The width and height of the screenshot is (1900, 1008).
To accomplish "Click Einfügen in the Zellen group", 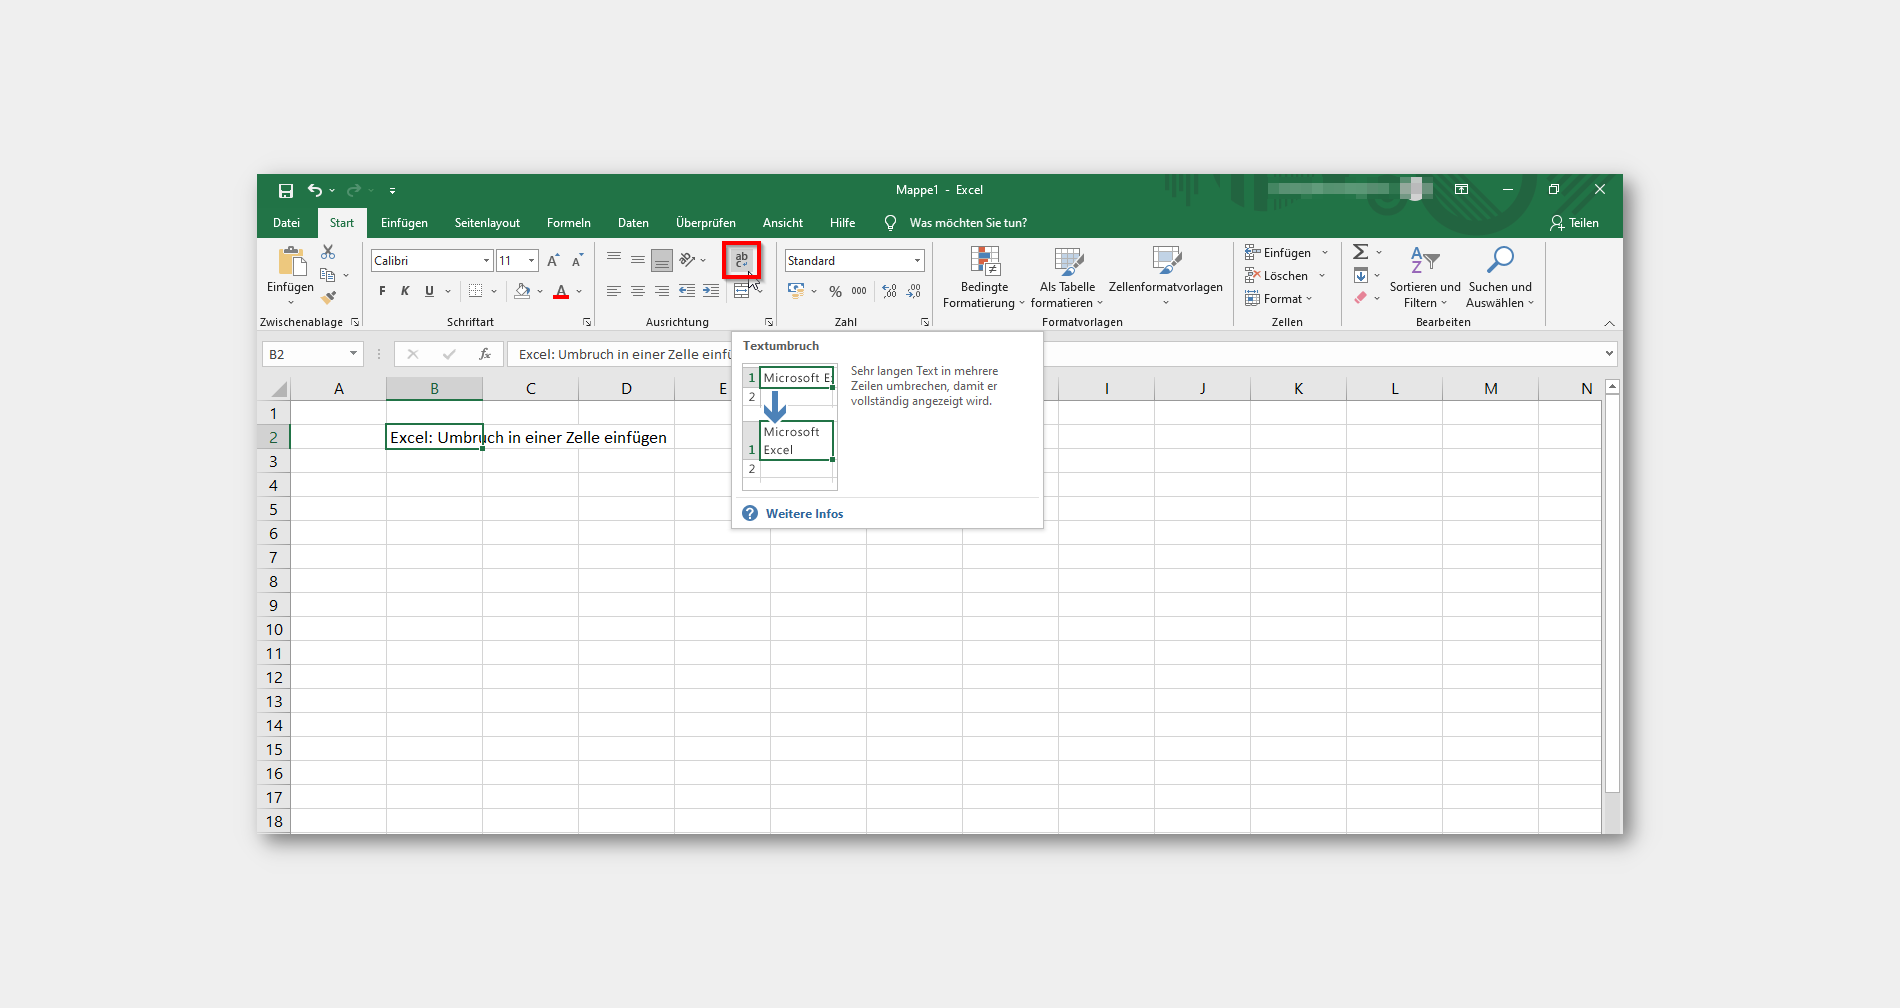I will click(1286, 253).
